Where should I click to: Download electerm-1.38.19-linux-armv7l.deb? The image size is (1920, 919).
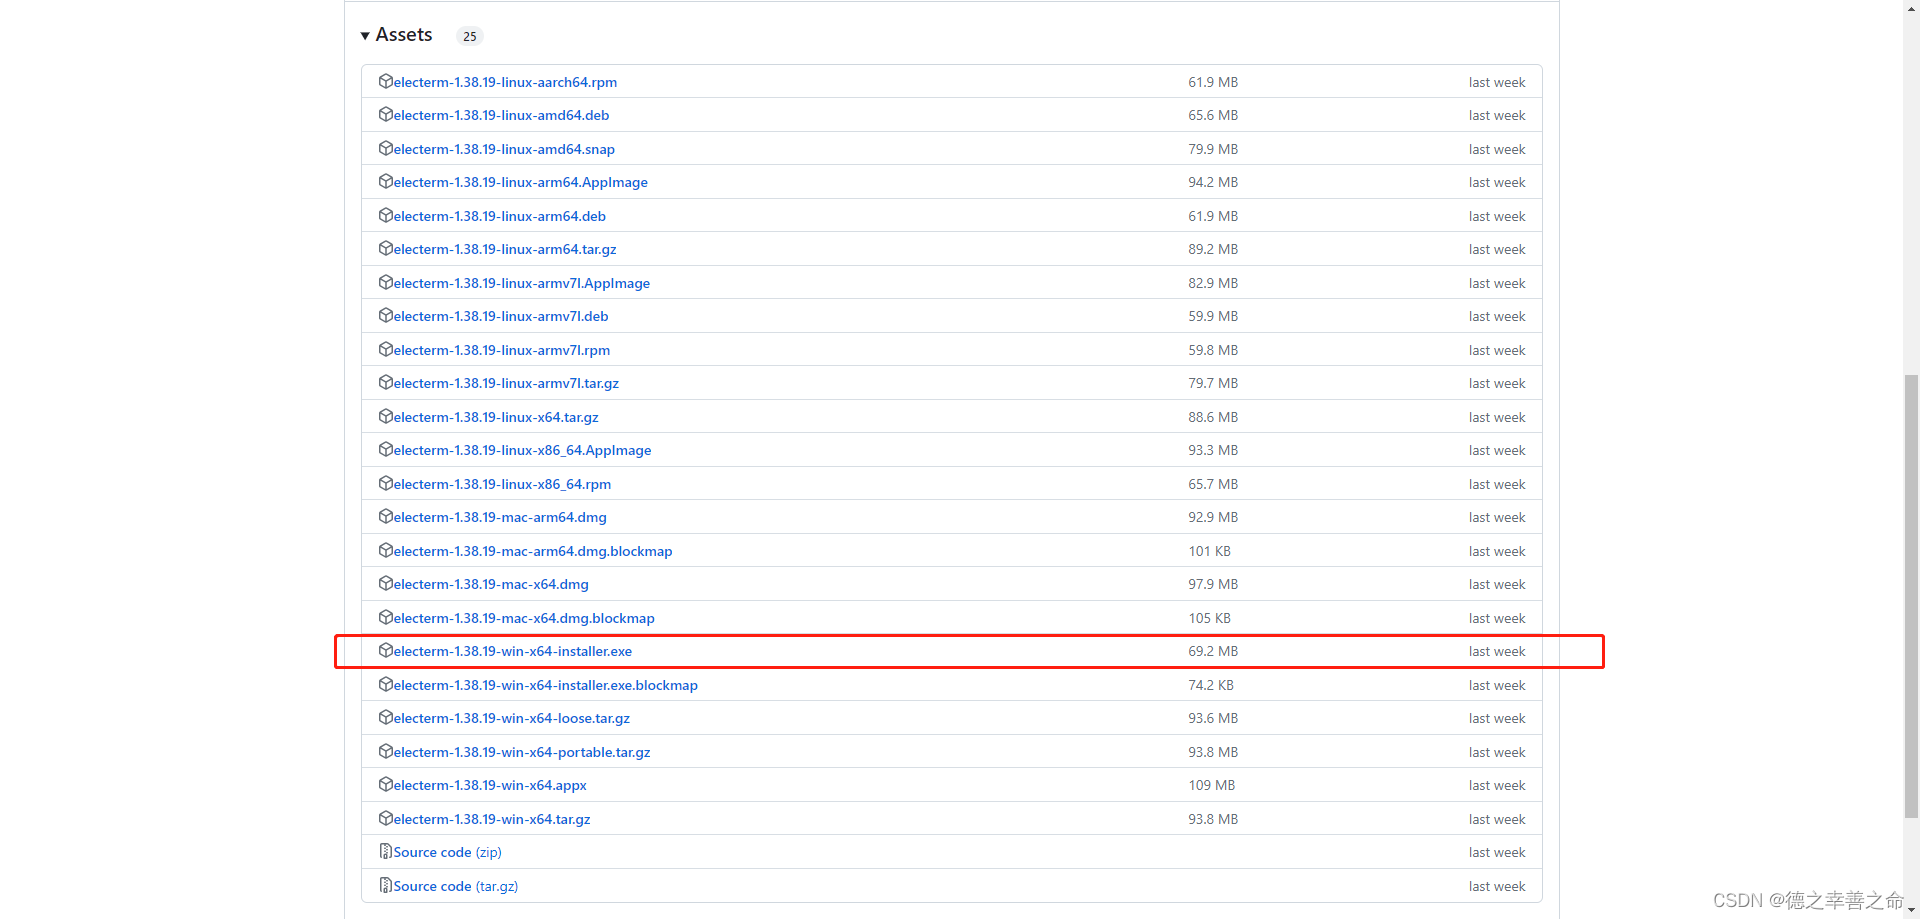pyautogui.click(x=501, y=316)
